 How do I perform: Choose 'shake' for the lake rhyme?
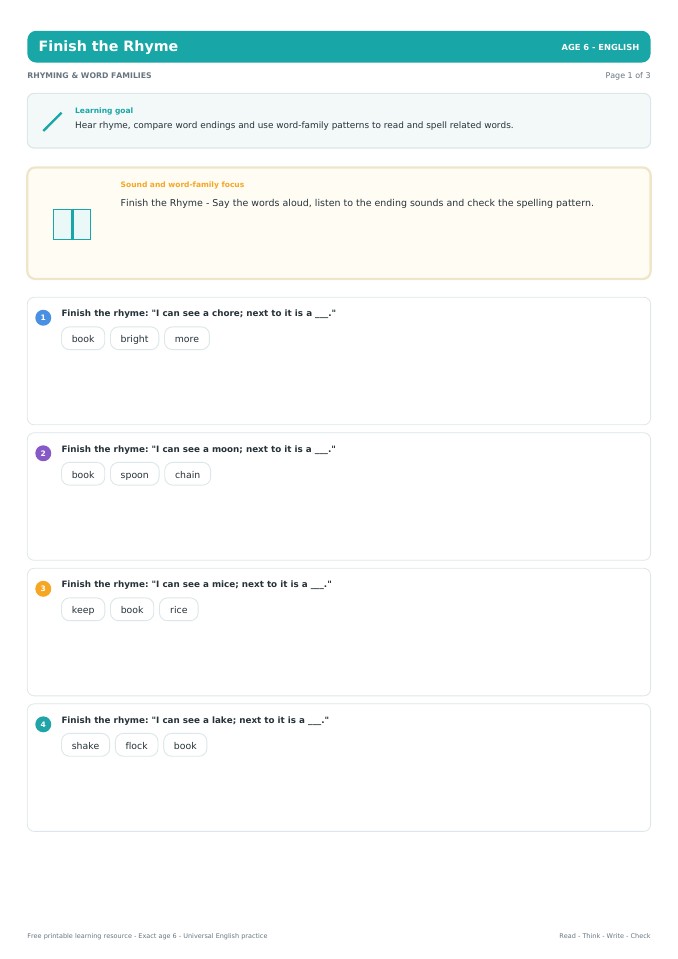[x=86, y=746]
